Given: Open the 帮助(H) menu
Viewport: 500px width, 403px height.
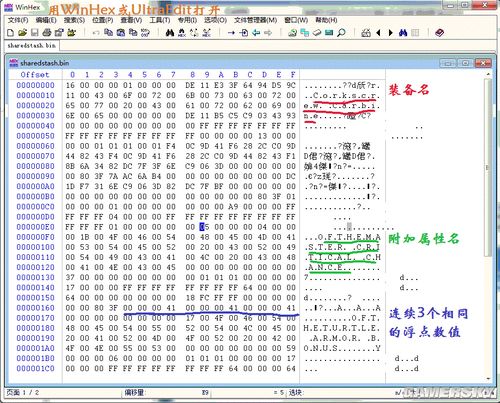Looking at the screenshot, I should click(326, 20).
